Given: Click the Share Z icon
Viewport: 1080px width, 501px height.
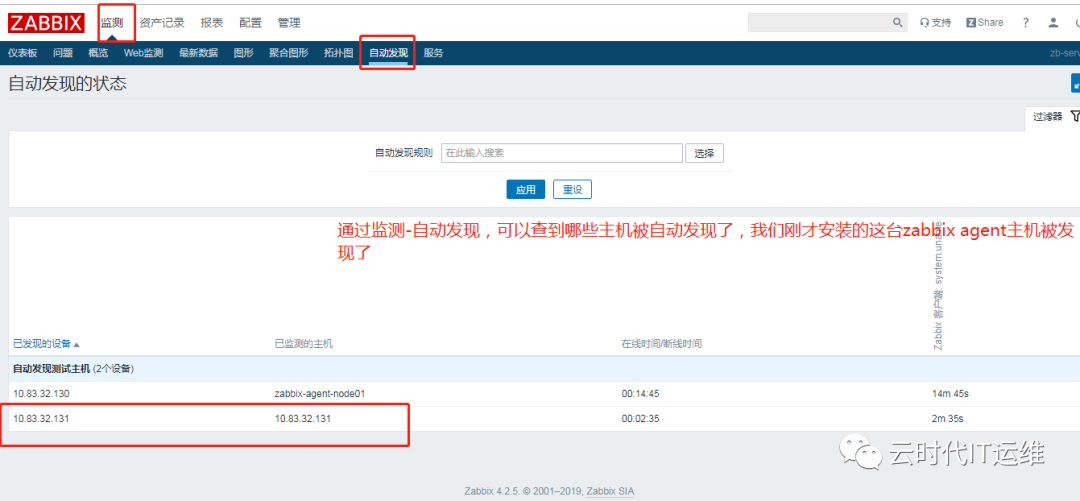Looking at the screenshot, I should pyautogui.click(x=970, y=23).
